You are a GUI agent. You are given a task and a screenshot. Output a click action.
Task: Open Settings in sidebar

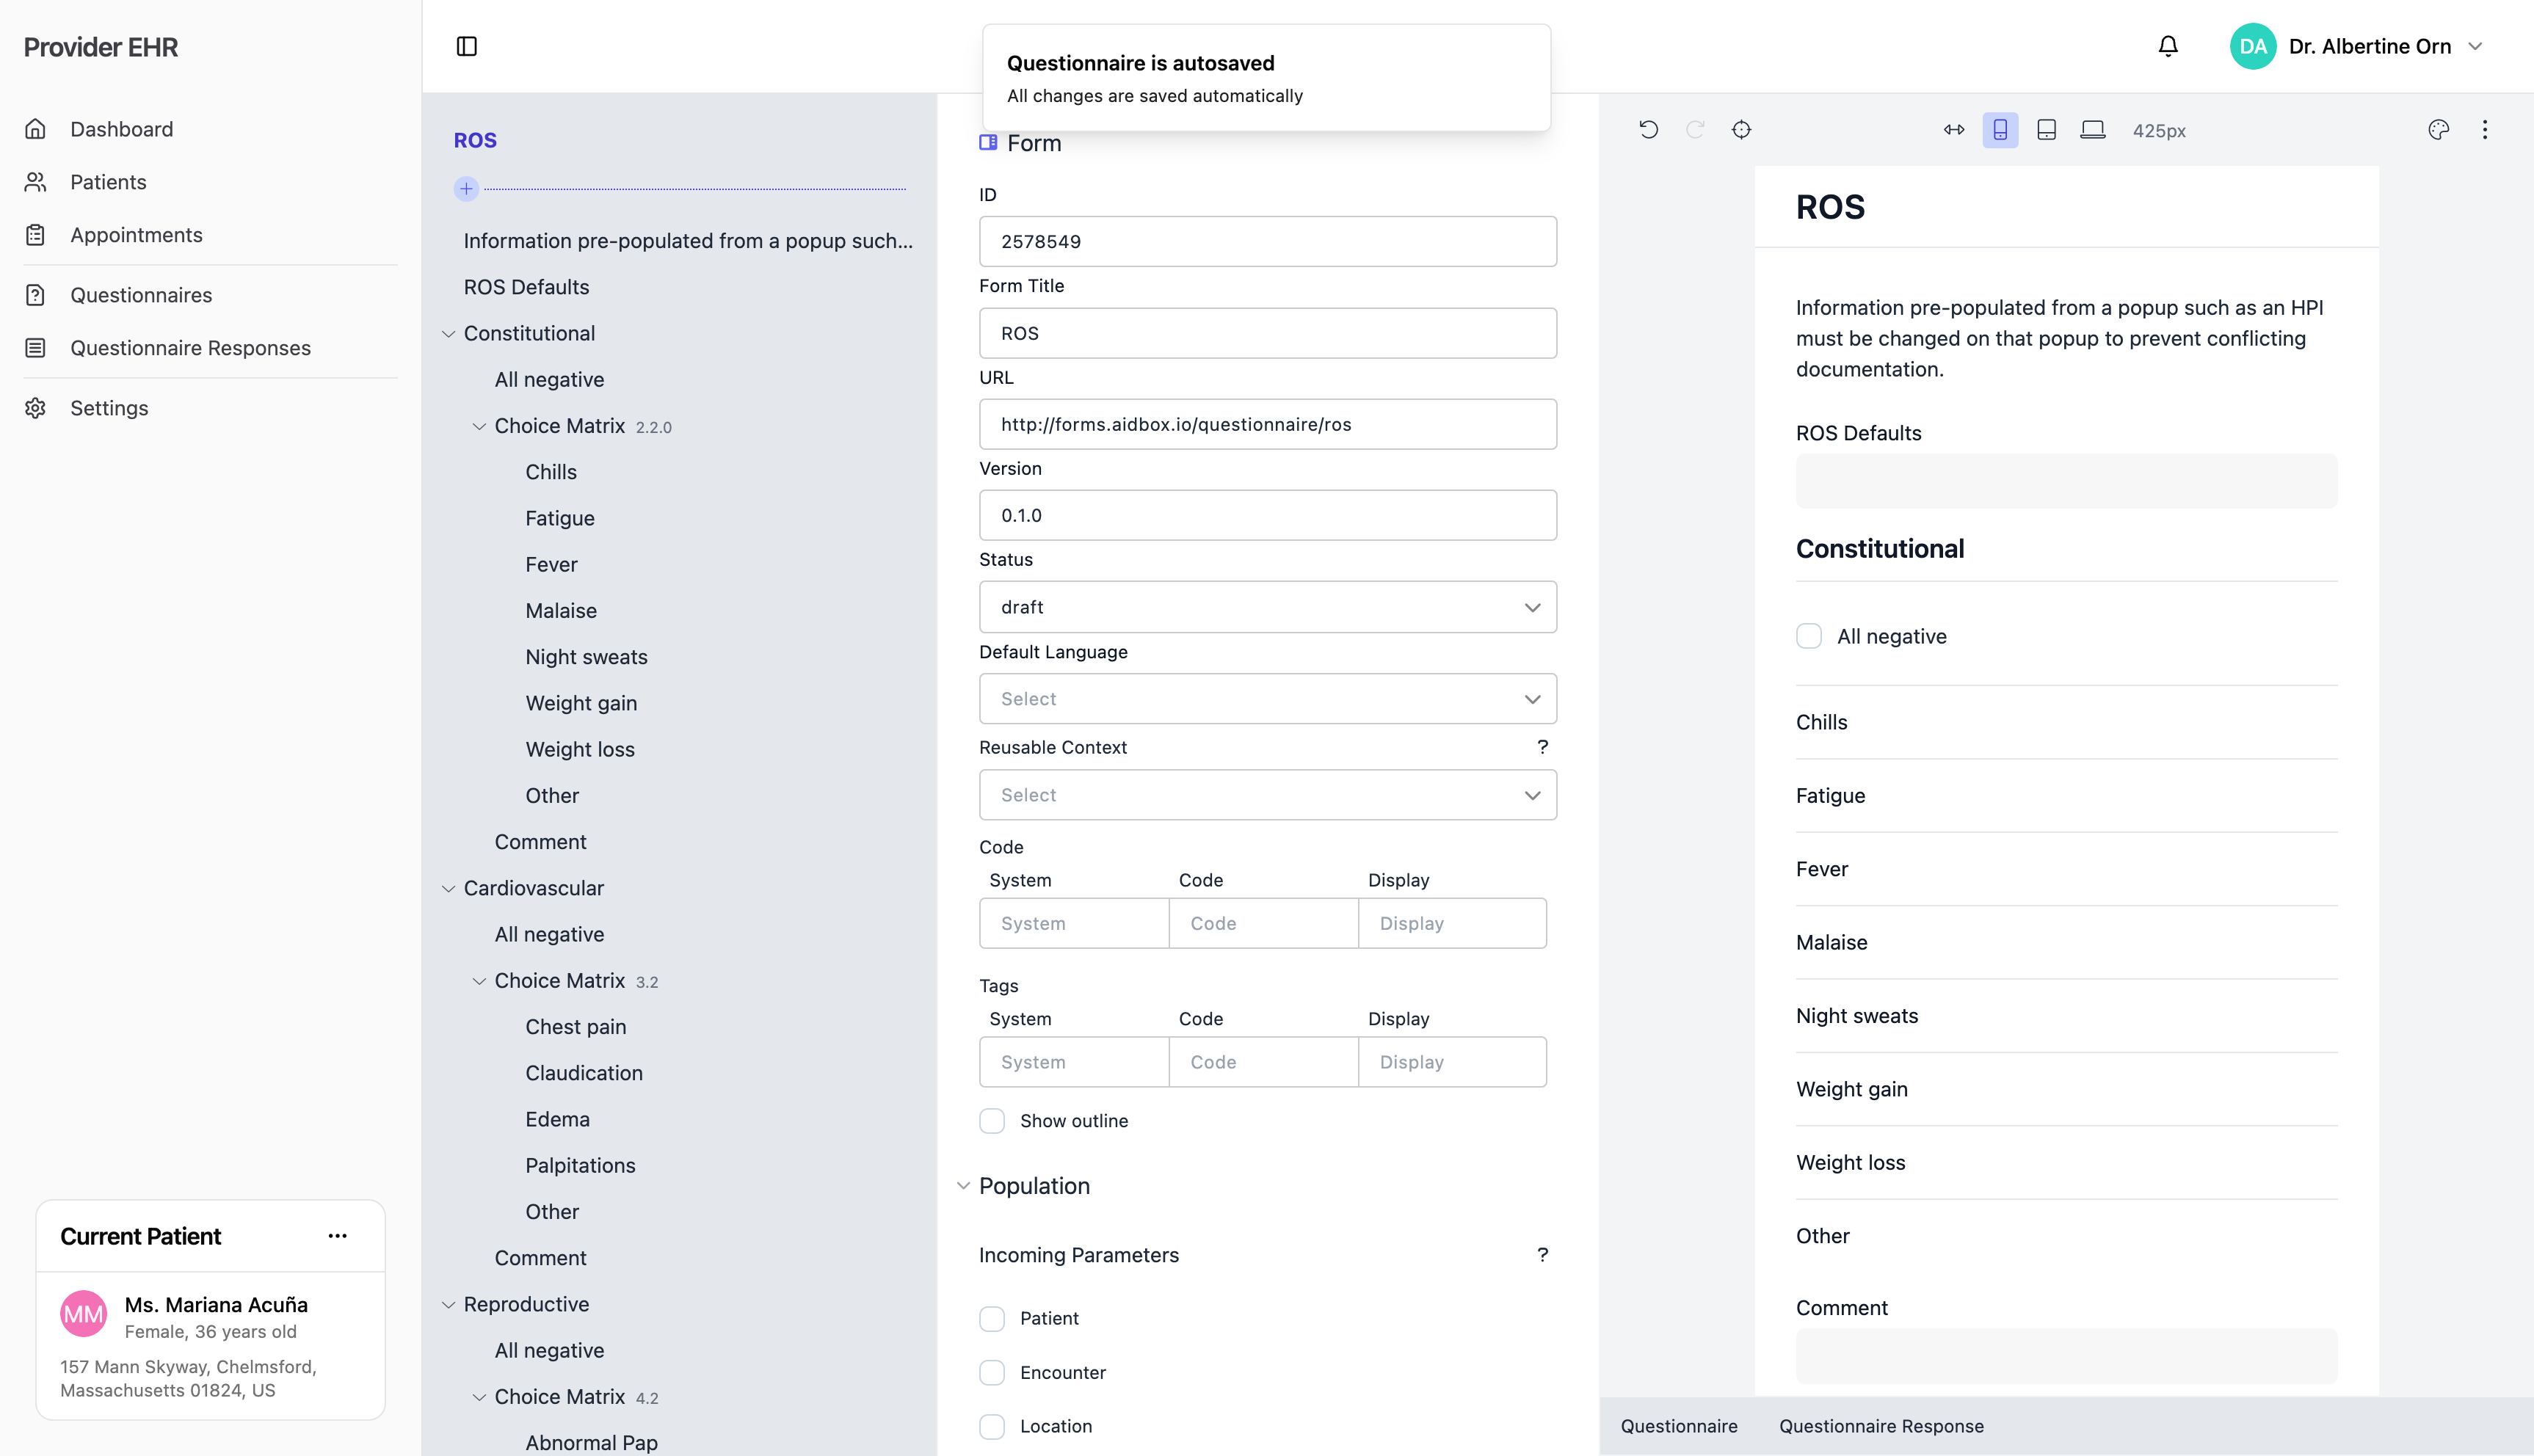[x=109, y=408]
